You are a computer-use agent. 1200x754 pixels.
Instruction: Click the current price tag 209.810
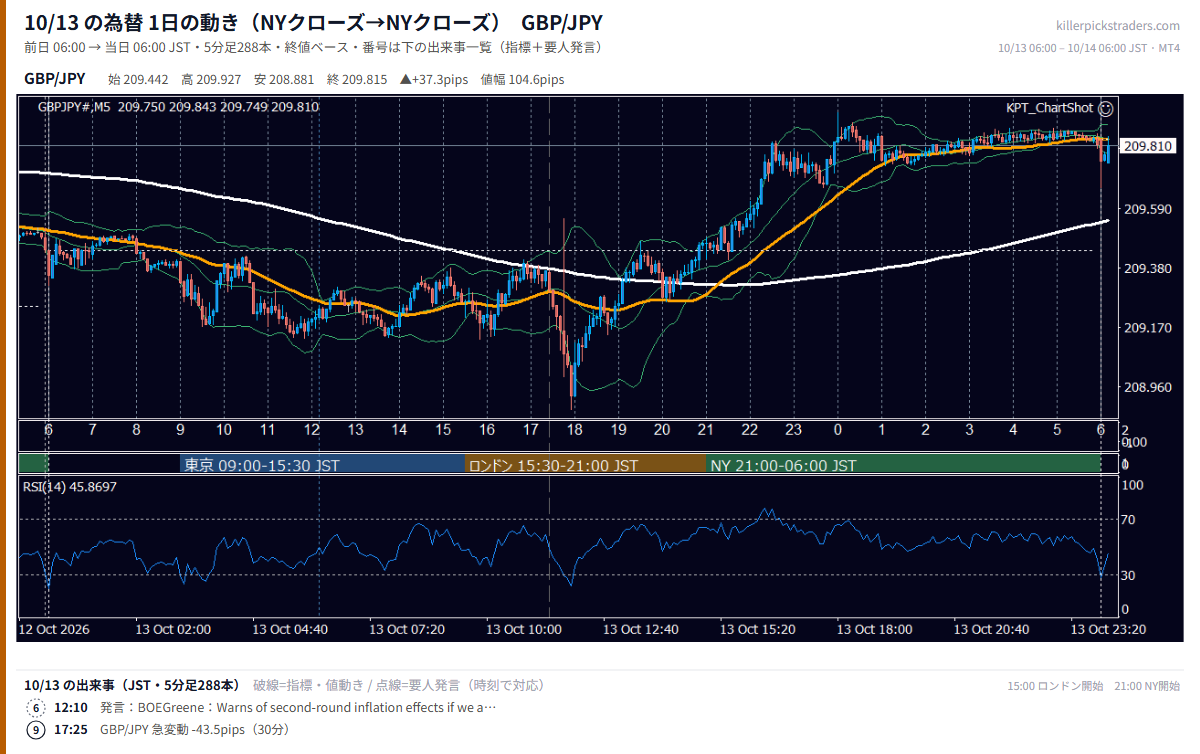pyautogui.click(x=1148, y=146)
